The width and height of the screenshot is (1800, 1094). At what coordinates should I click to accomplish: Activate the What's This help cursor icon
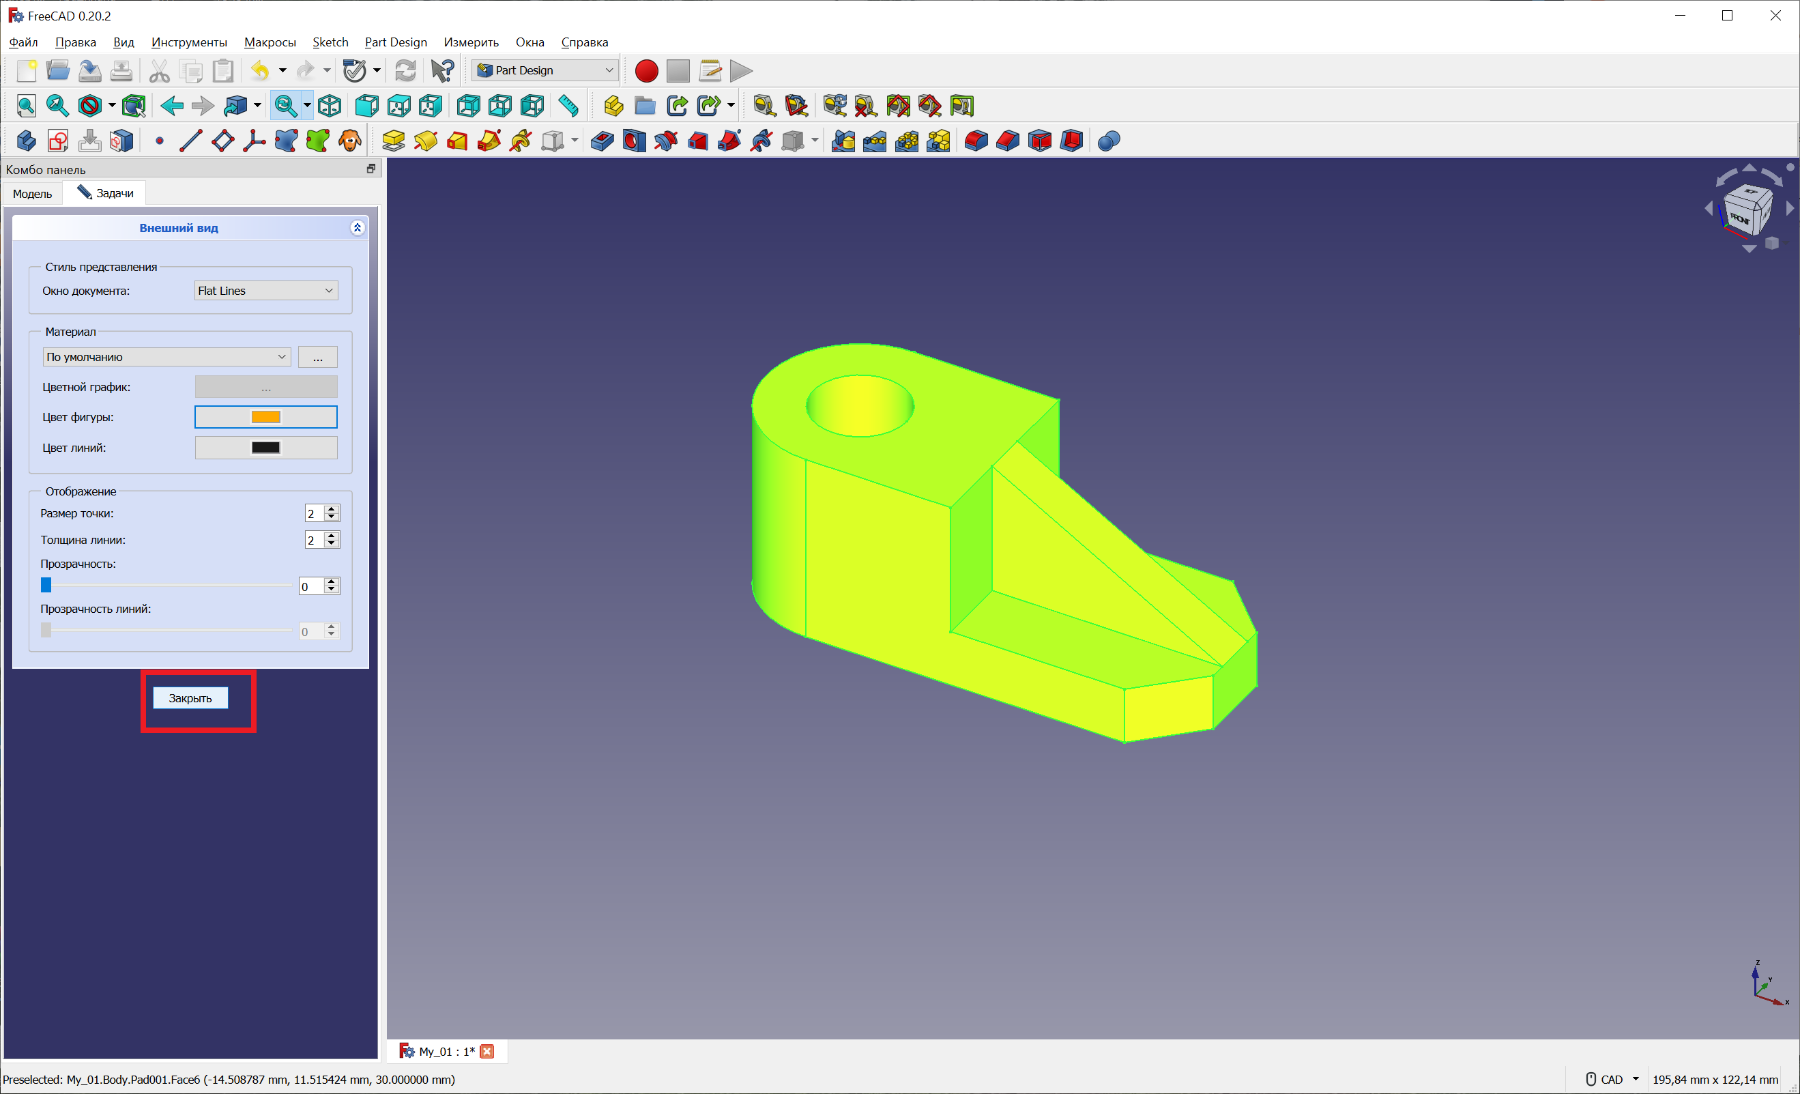[x=442, y=71]
